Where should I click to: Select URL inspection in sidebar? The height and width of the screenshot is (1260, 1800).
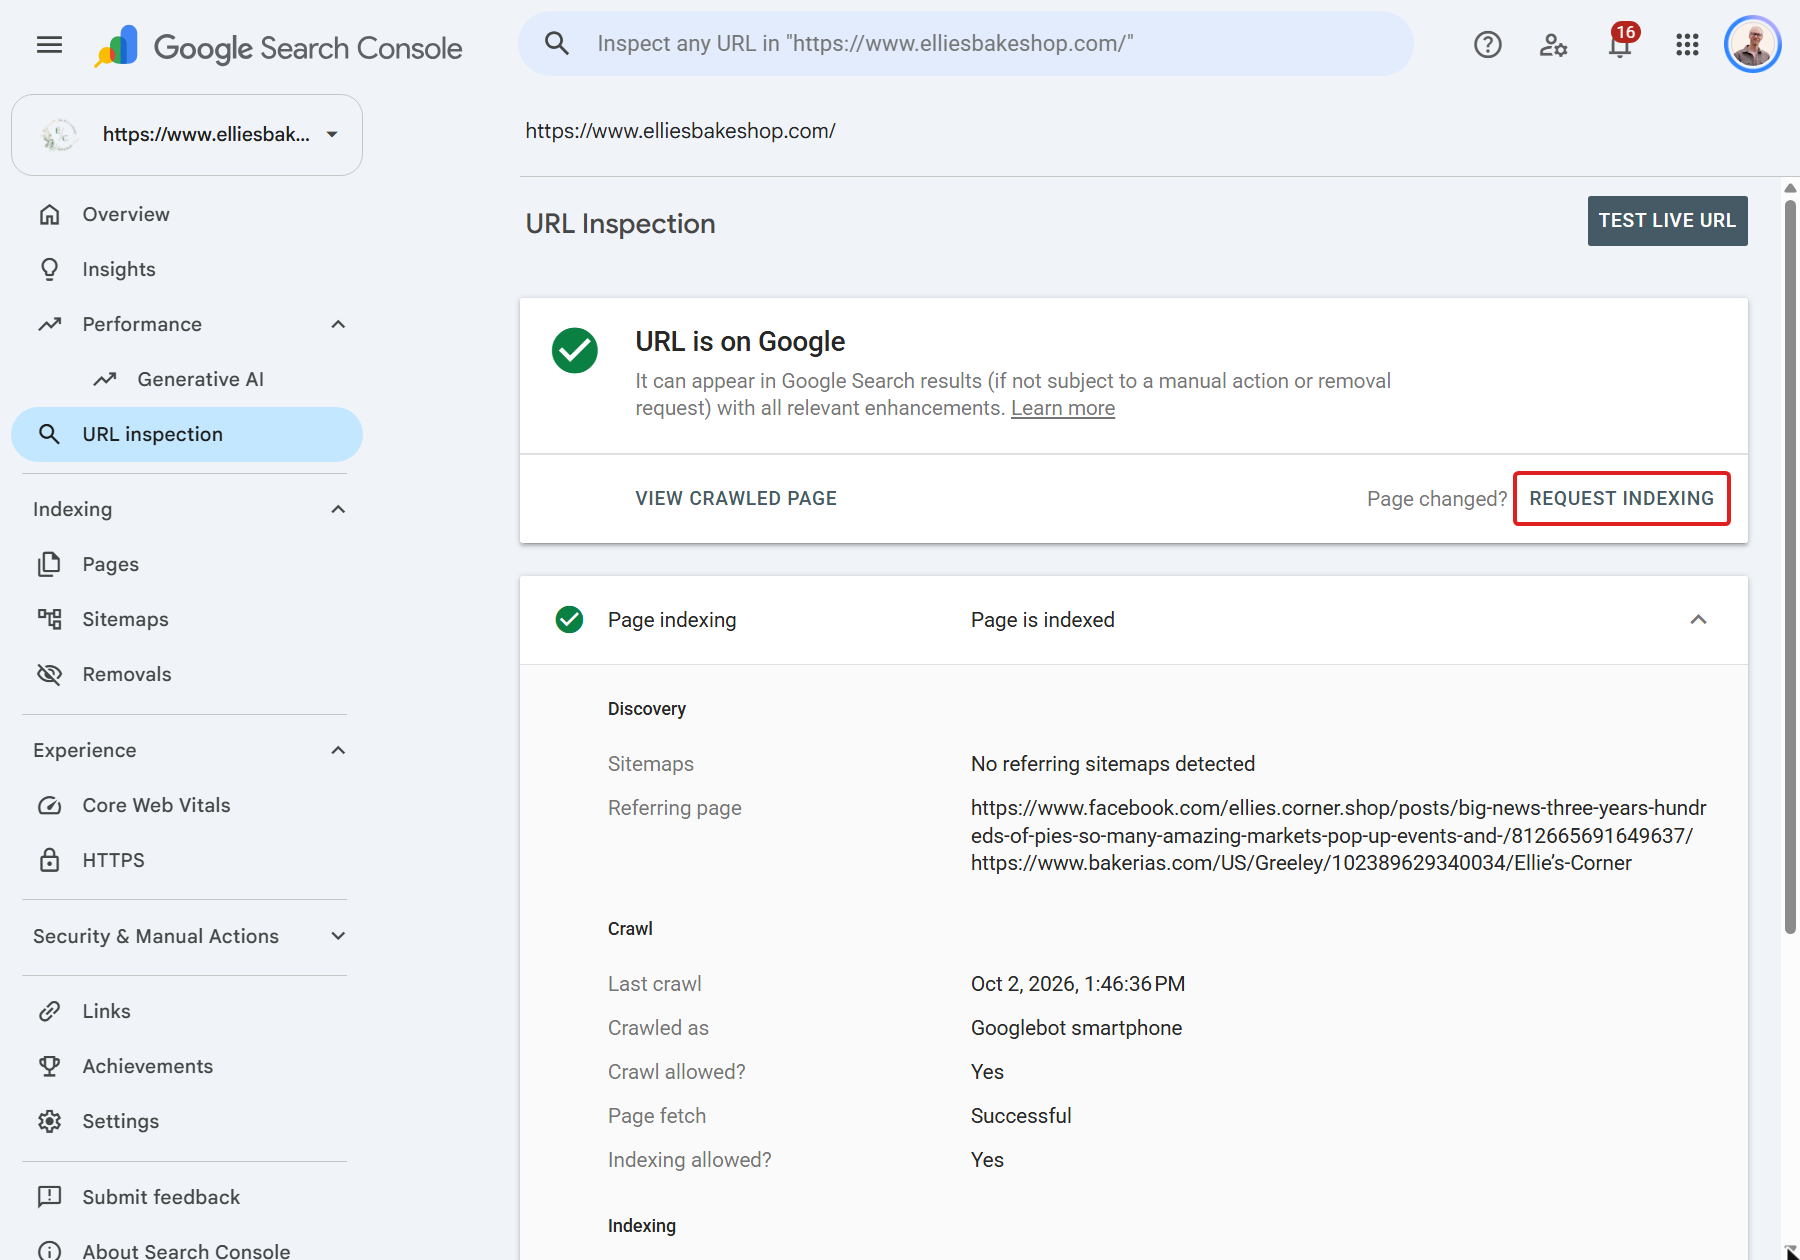pyautogui.click(x=187, y=434)
